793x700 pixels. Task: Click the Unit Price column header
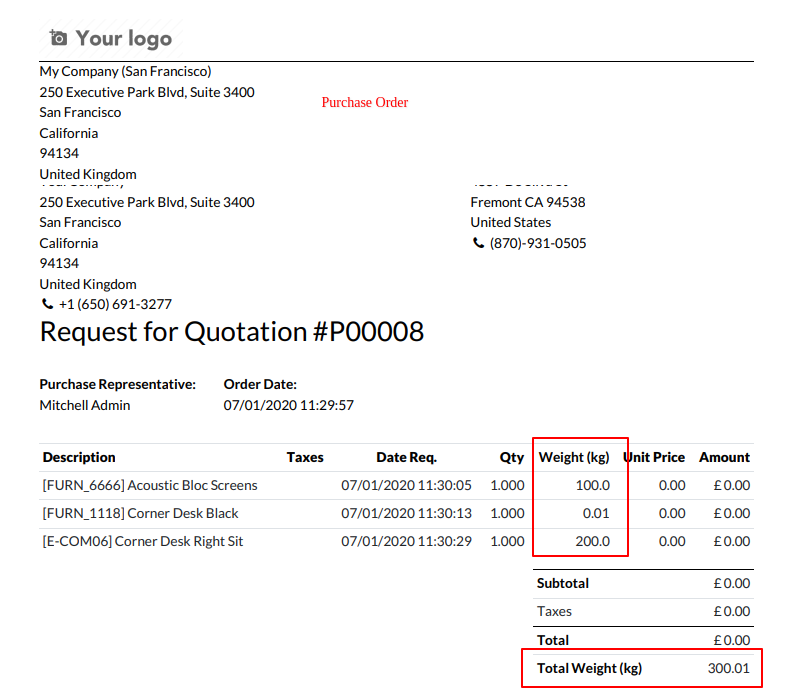click(x=654, y=457)
